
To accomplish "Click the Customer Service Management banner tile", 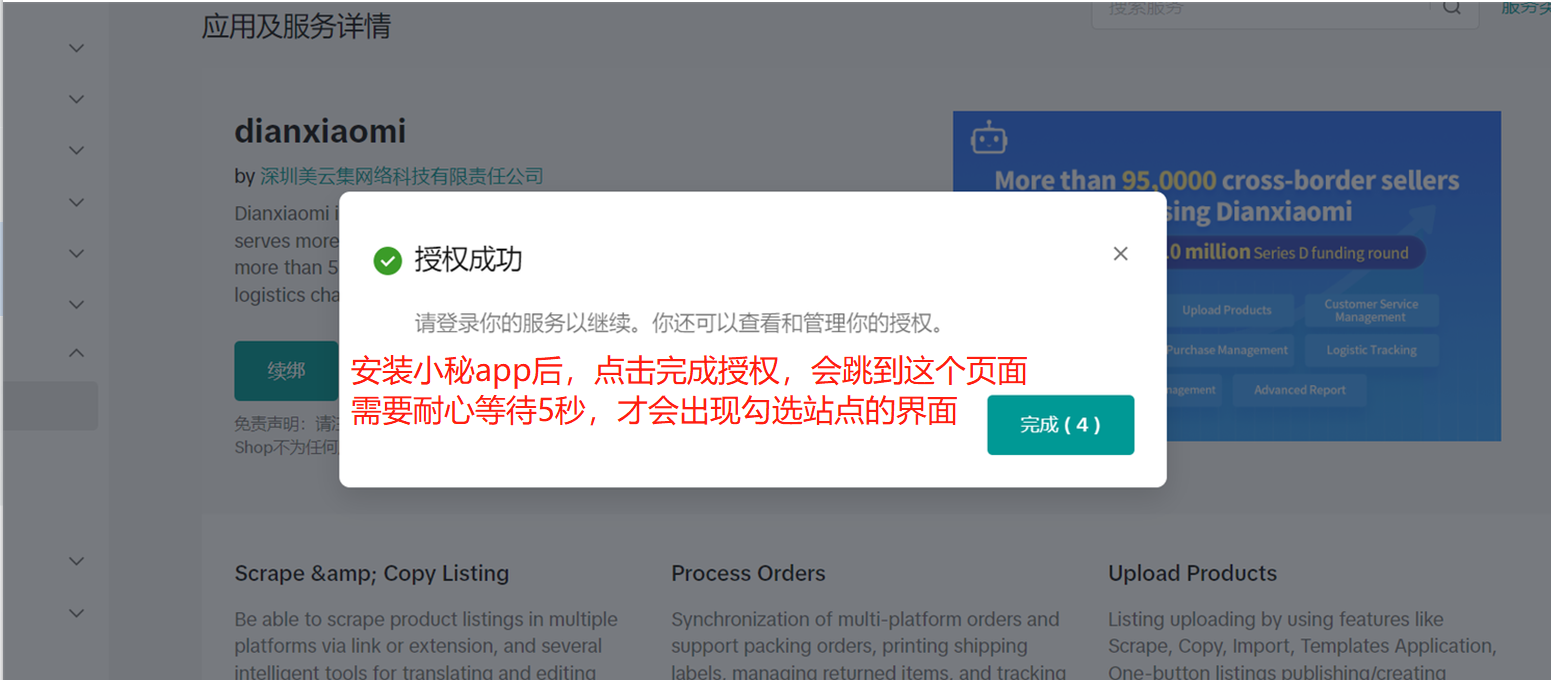I will point(1371,310).
